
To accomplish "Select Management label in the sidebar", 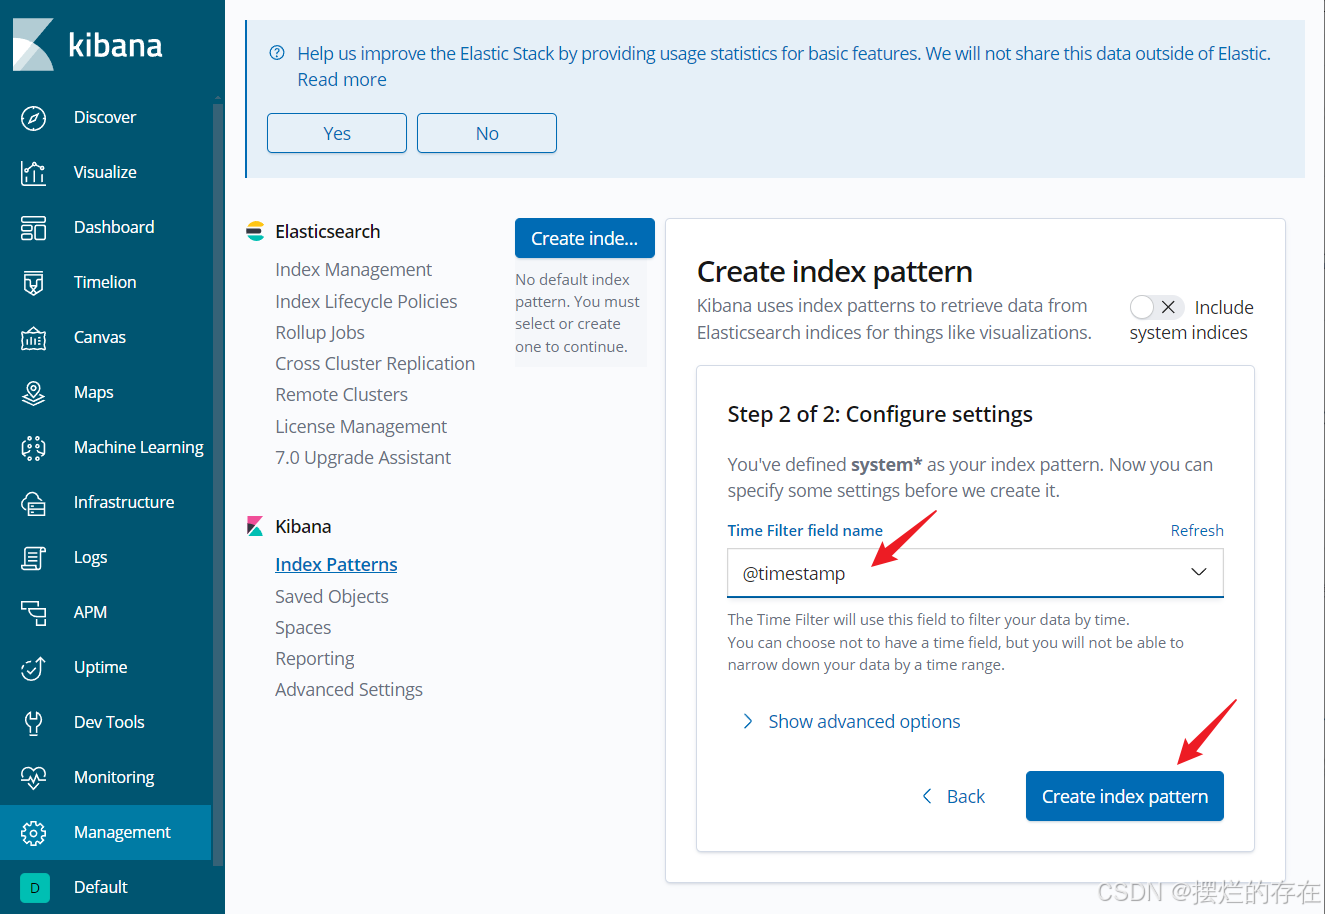I will (122, 832).
